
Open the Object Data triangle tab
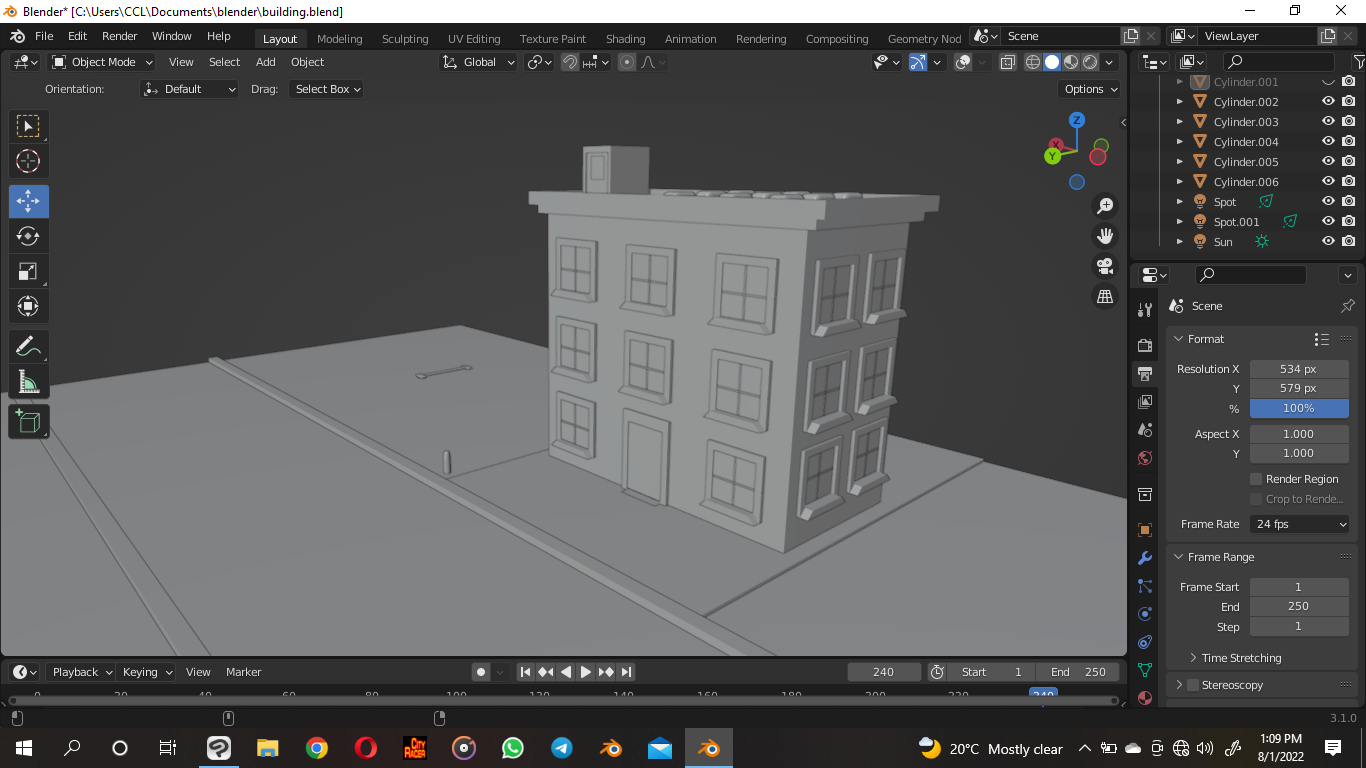(x=1145, y=670)
